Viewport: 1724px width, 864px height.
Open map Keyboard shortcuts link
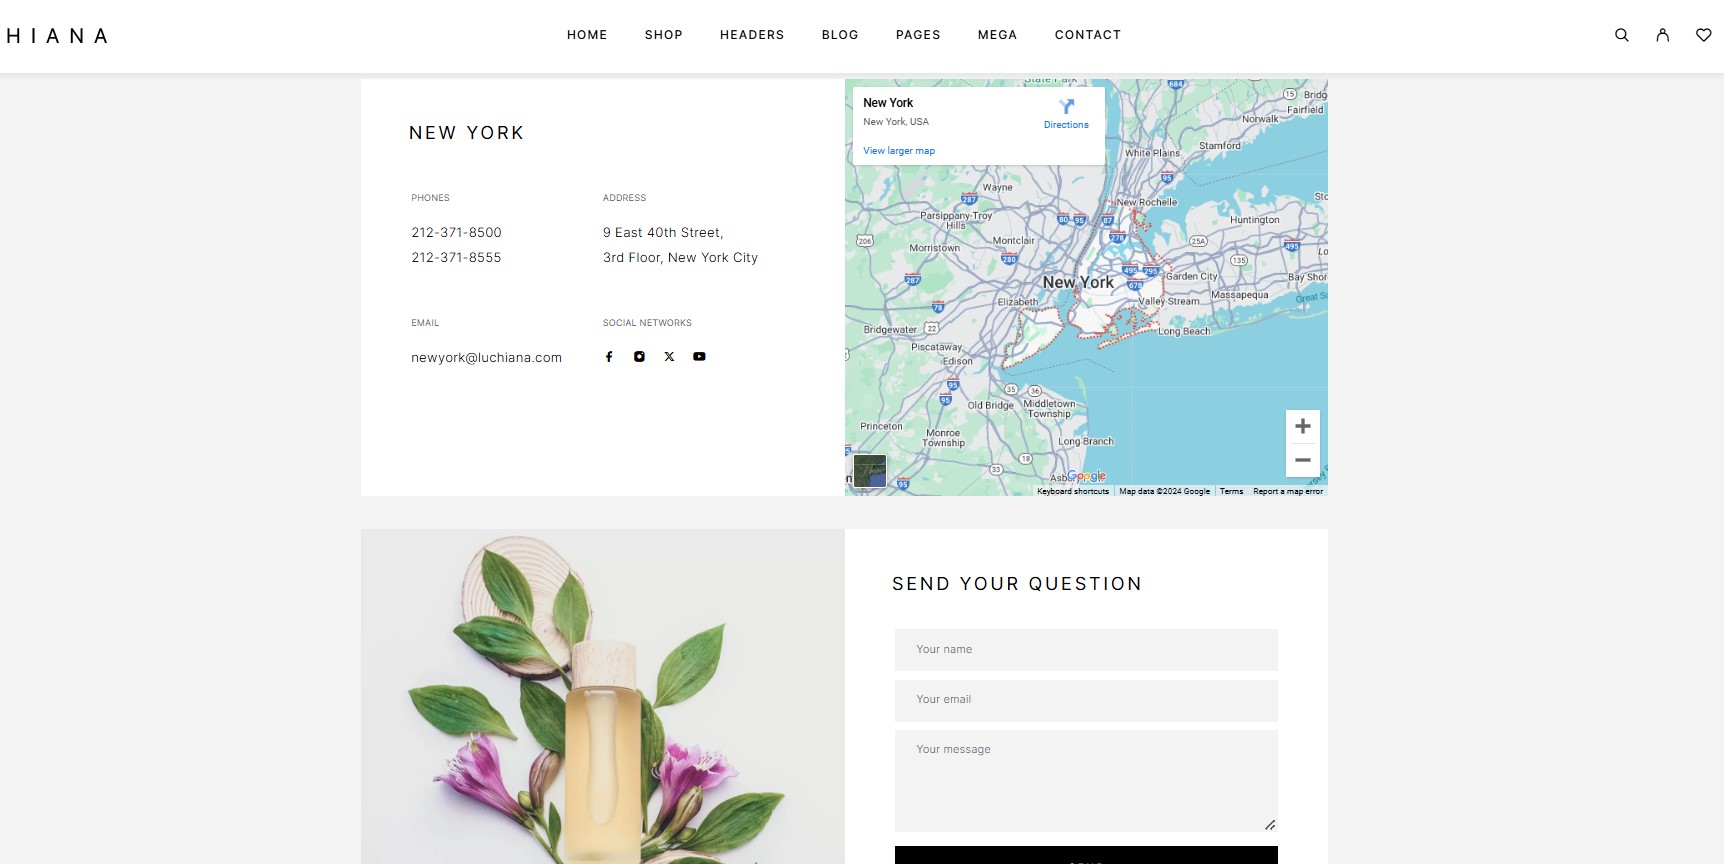click(x=1073, y=491)
